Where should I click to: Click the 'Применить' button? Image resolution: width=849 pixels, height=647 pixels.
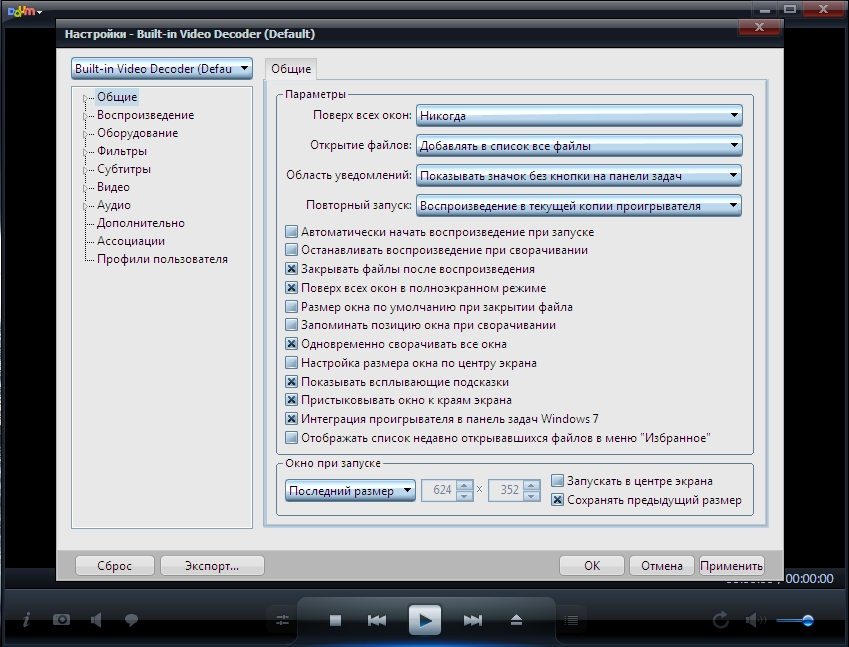click(x=732, y=566)
